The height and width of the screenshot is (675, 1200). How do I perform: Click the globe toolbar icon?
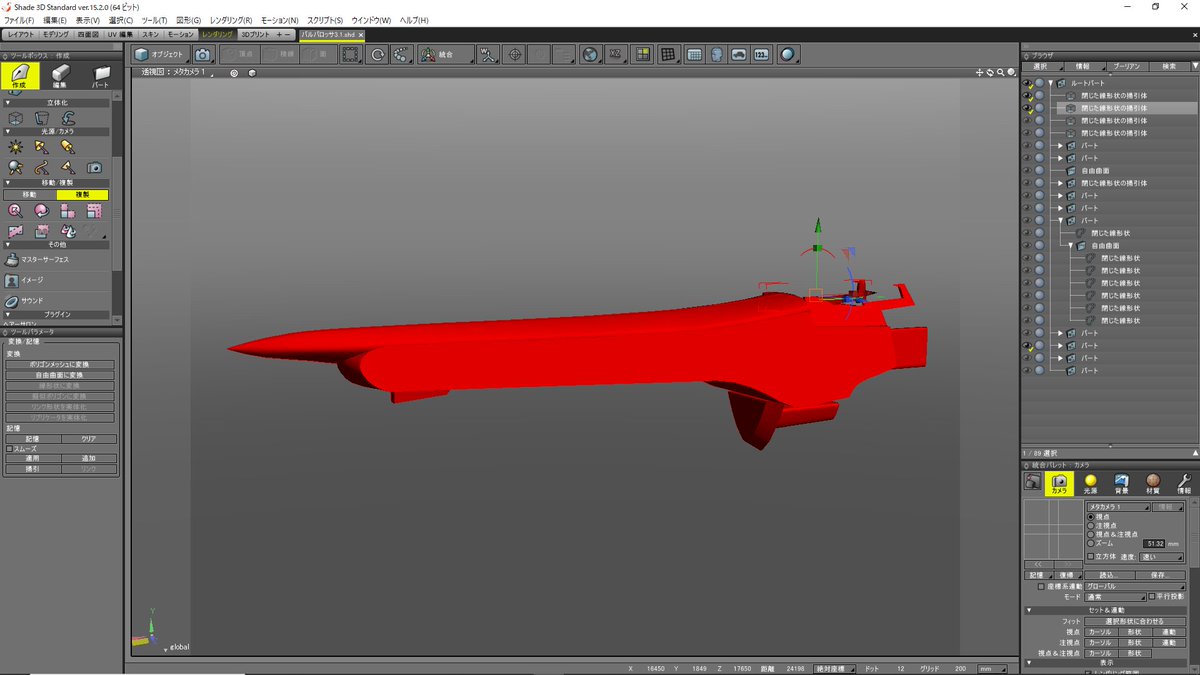(590, 55)
